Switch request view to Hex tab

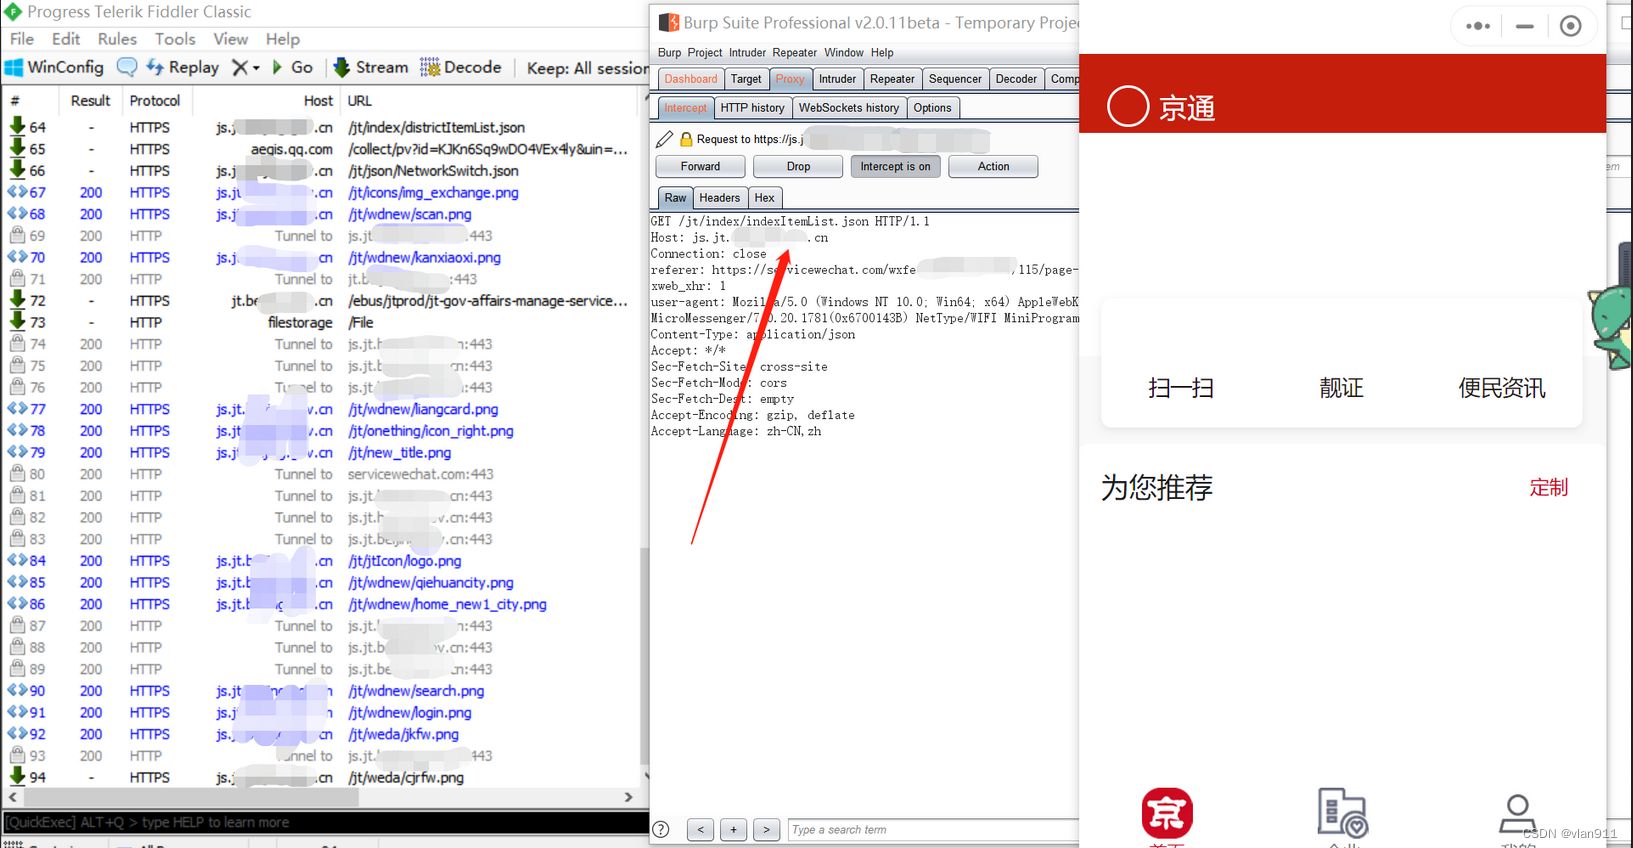pos(764,198)
